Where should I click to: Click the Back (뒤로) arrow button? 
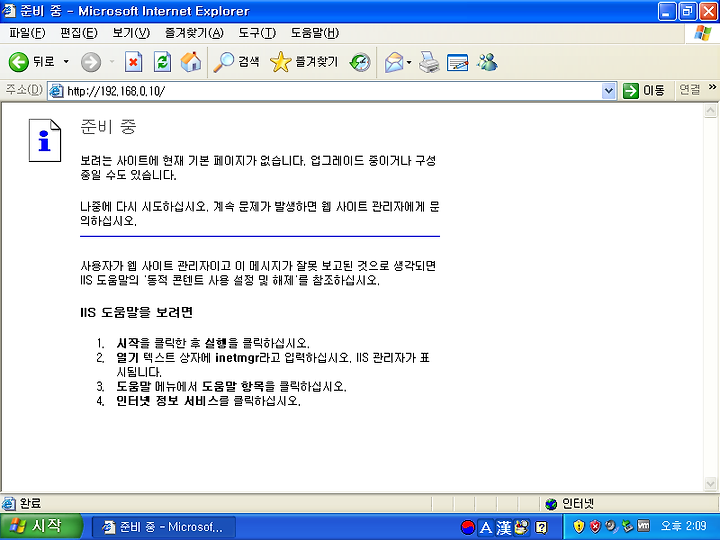[31, 62]
